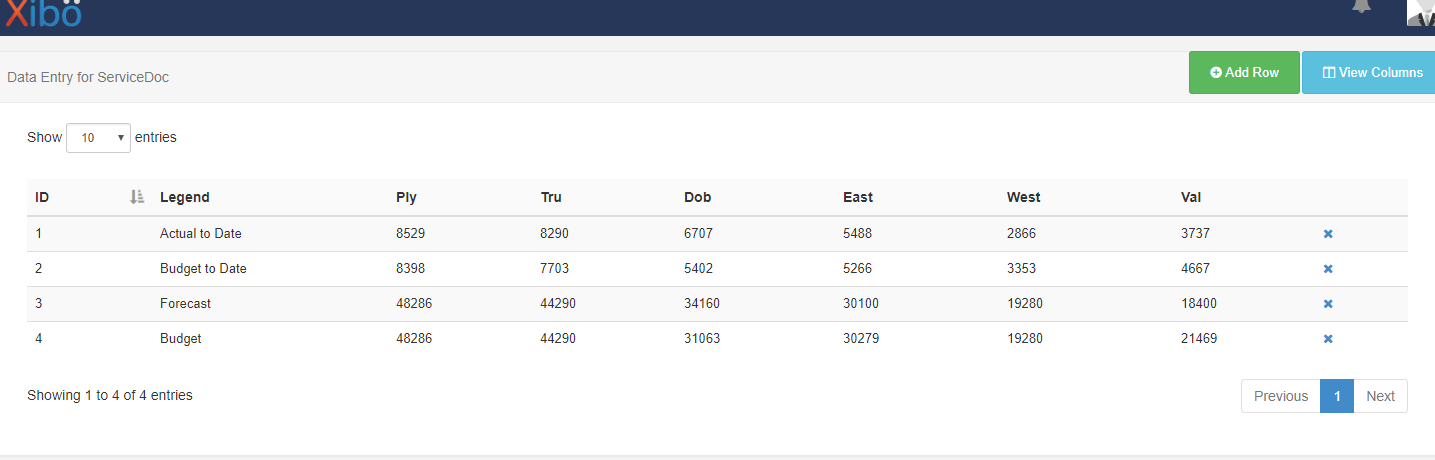This screenshot has height=460, width=1435.
Task: Open the notifications bell in the header
Action: 1361,6
